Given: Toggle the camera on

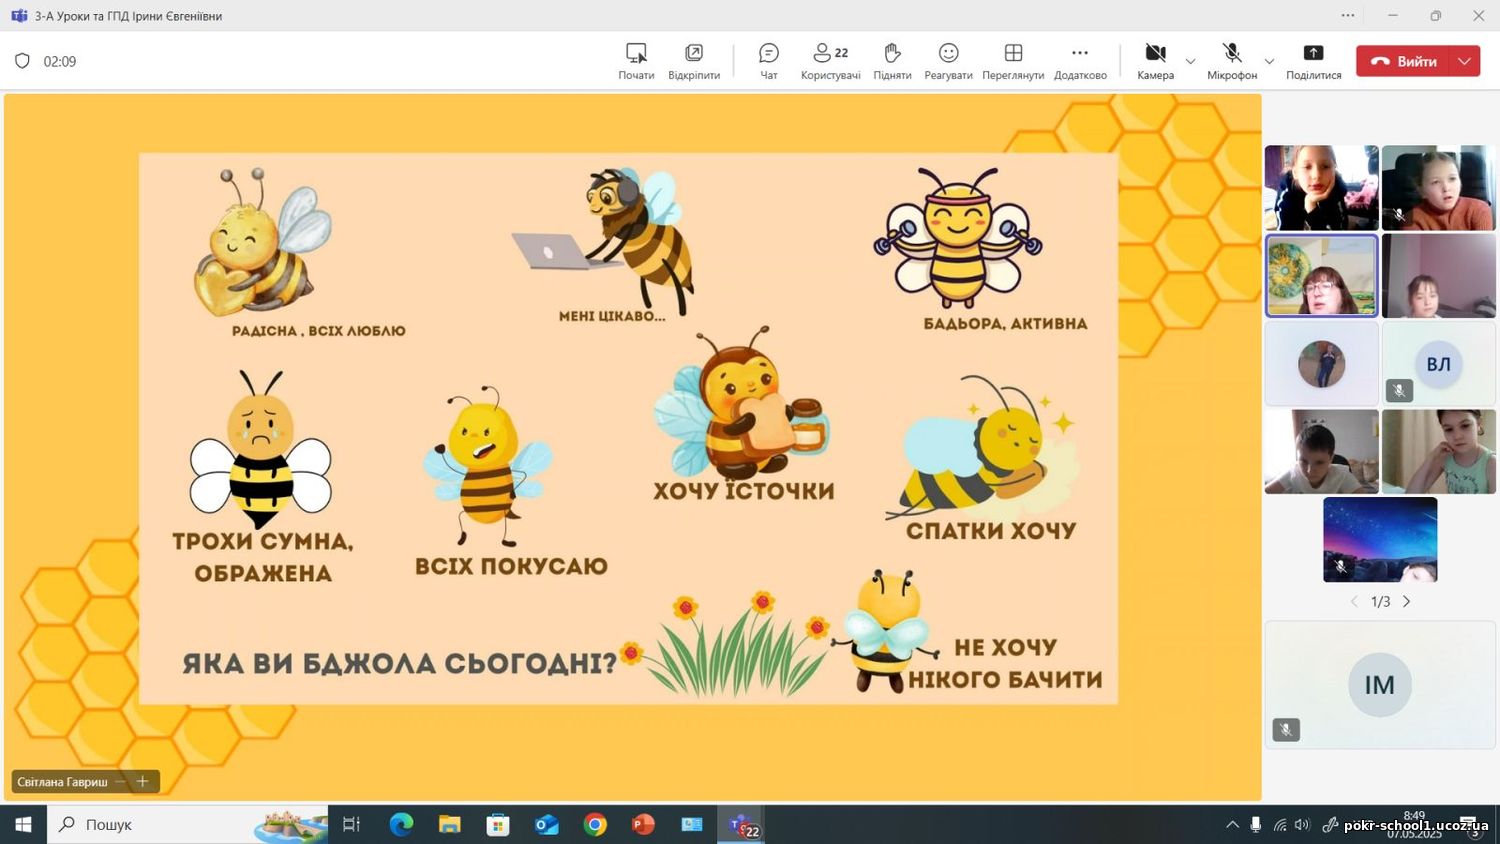Looking at the screenshot, I should tap(1155, 60).
